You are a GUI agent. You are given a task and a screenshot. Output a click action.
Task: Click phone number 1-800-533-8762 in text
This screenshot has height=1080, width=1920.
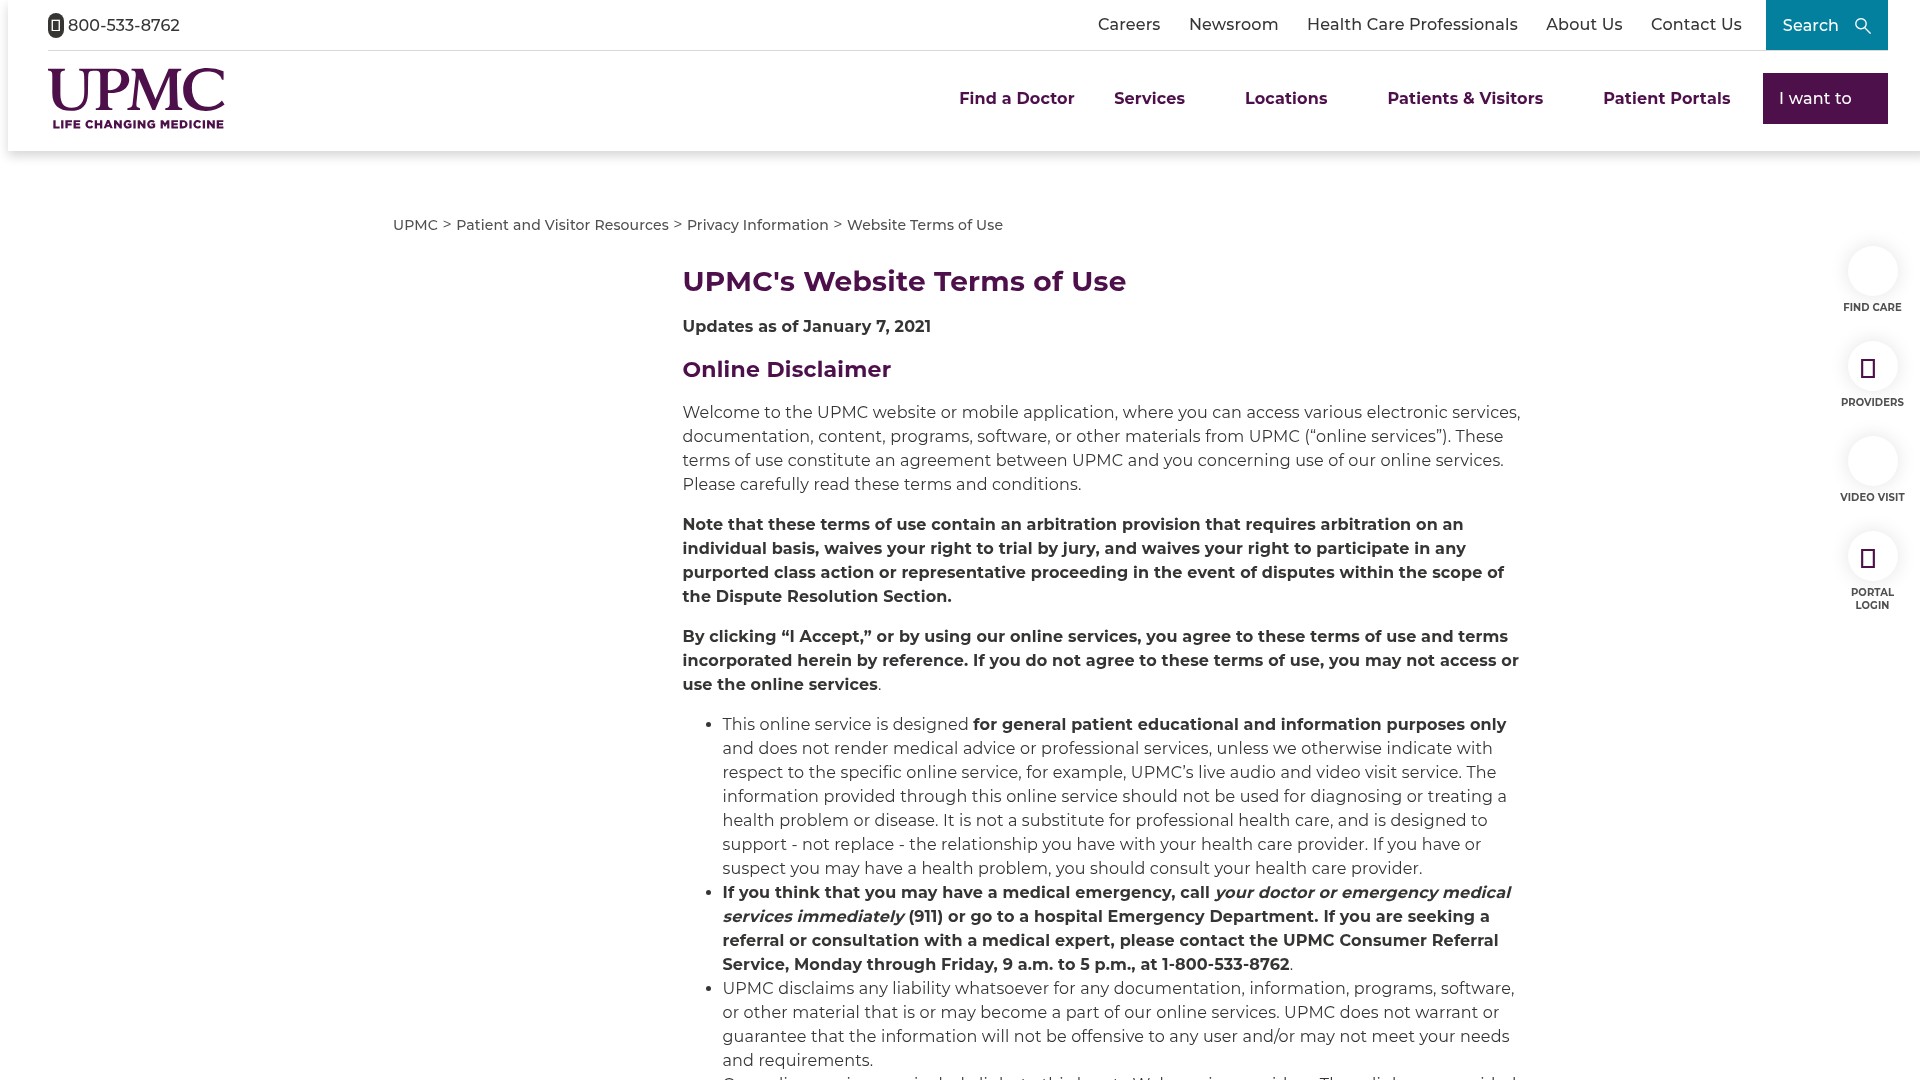pos(1225,964)
